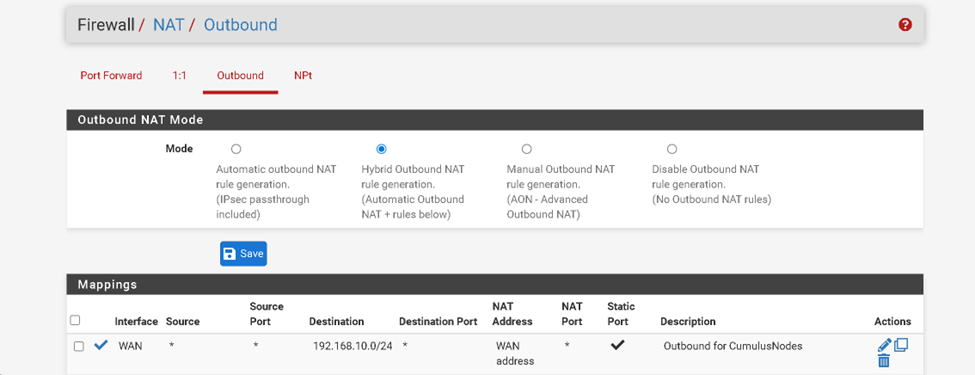Select Automatic outbound NAT rule generation mode
This screenshot has width=975, height=375.
click(x=236, y=149)
